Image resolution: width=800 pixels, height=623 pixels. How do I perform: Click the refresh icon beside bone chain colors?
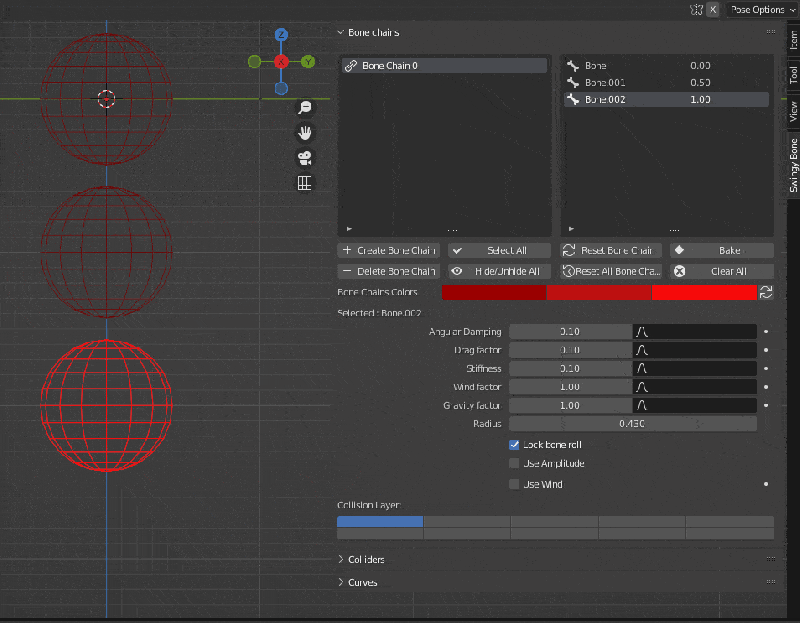tap(766, 292)
